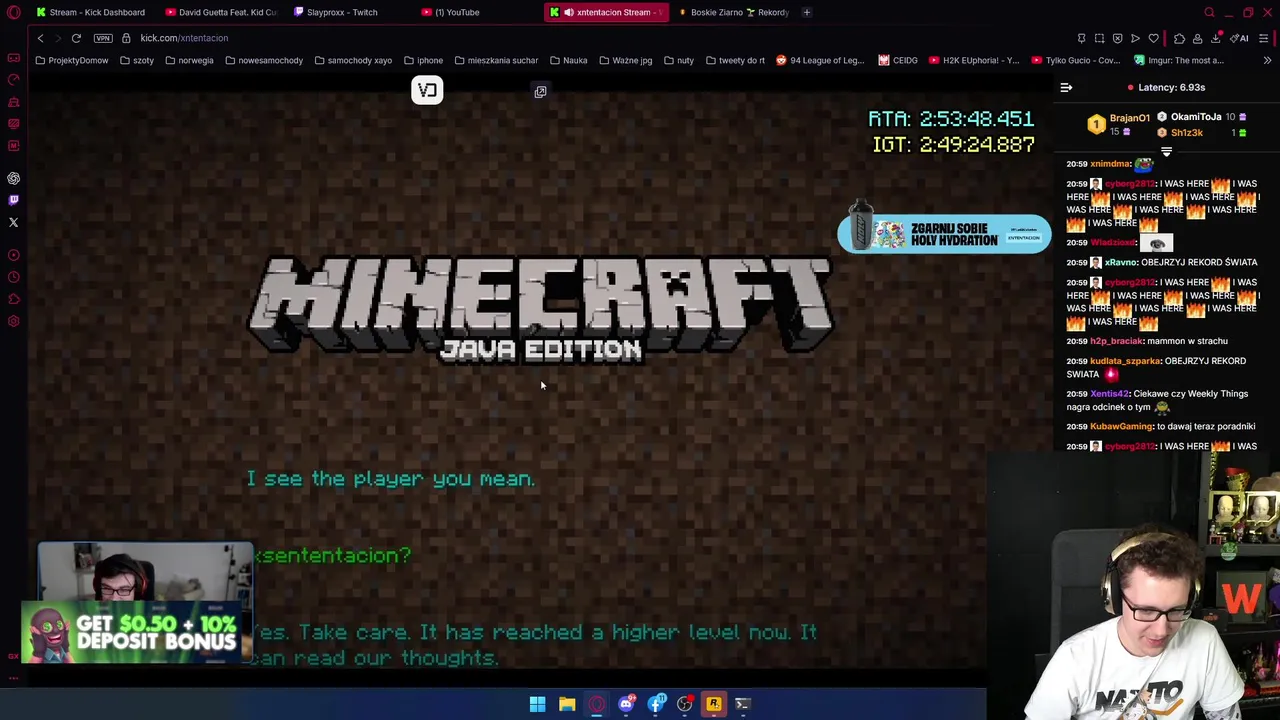Open the player icon in sidebar
Viewport: 1280px width, 720px height.
click(x=13, y=255)
